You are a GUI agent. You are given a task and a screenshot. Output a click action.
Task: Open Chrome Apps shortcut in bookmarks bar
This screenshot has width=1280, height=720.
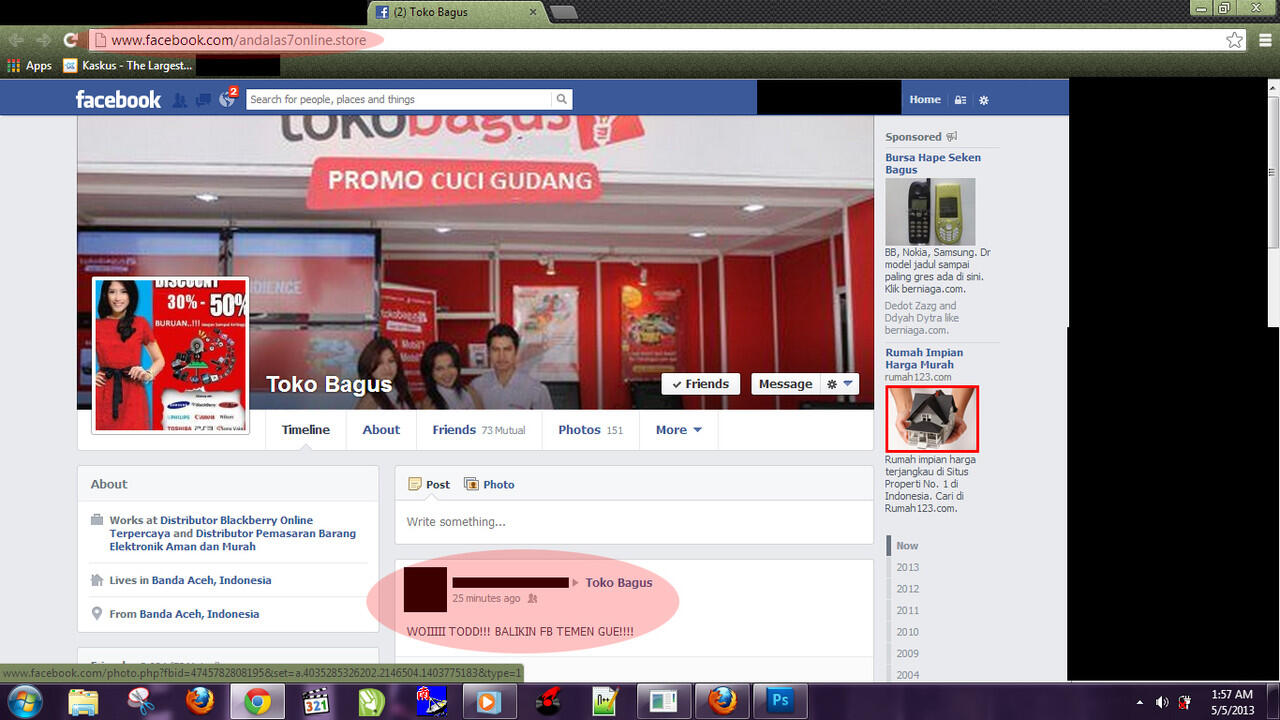click(30, 66)
